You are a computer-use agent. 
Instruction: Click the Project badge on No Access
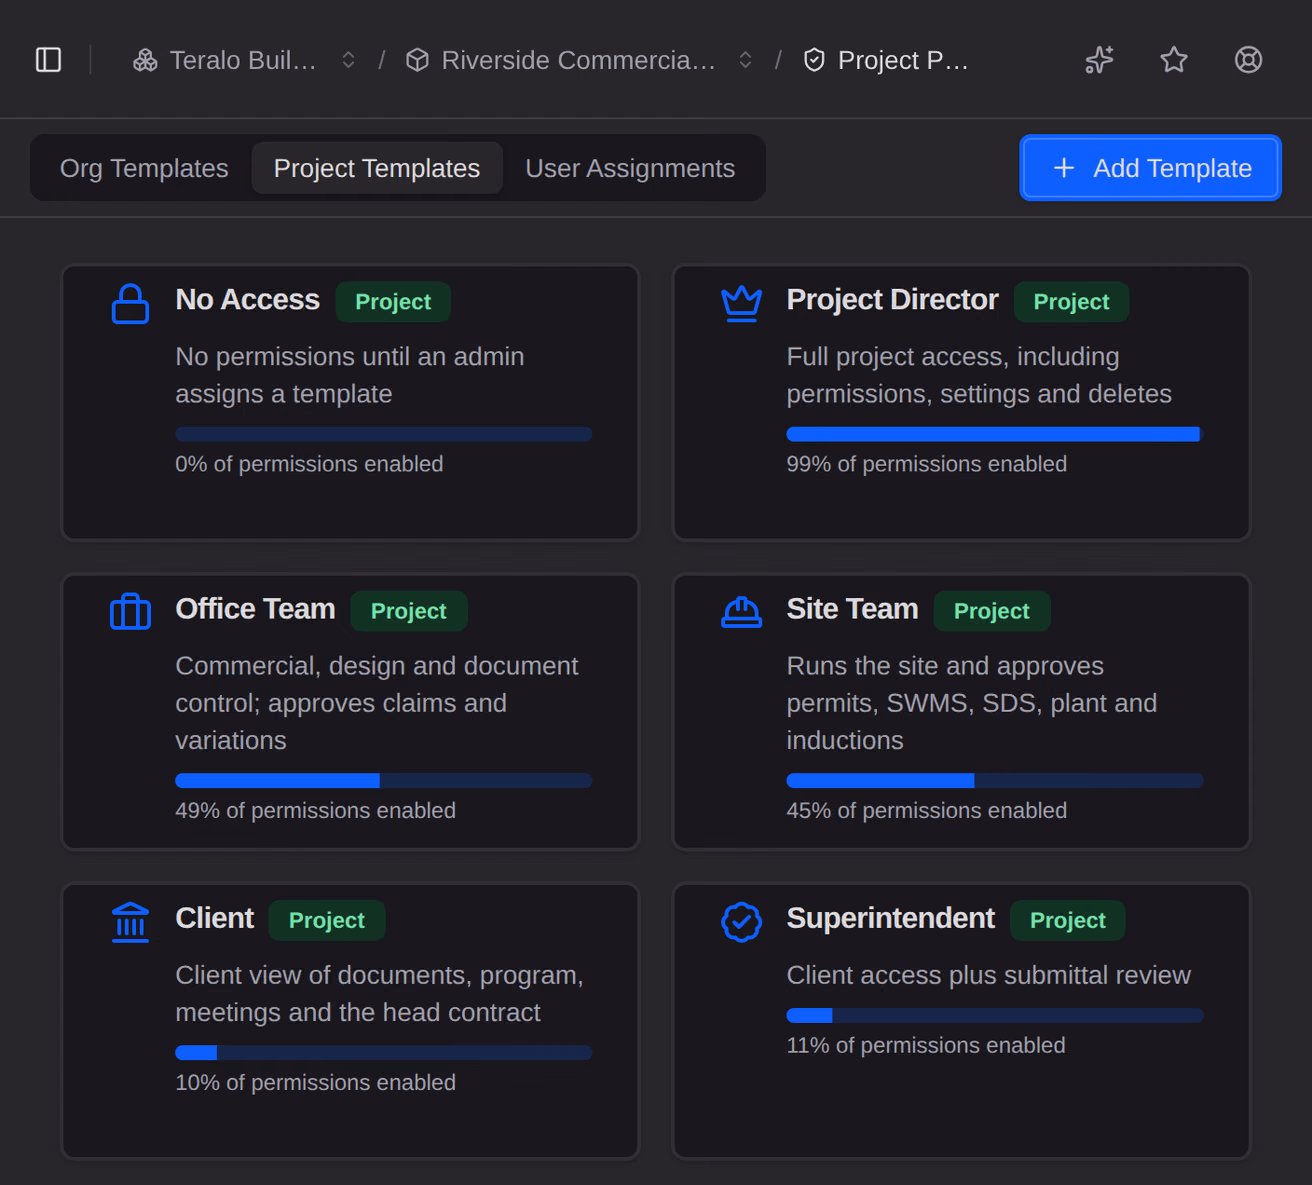393,302
